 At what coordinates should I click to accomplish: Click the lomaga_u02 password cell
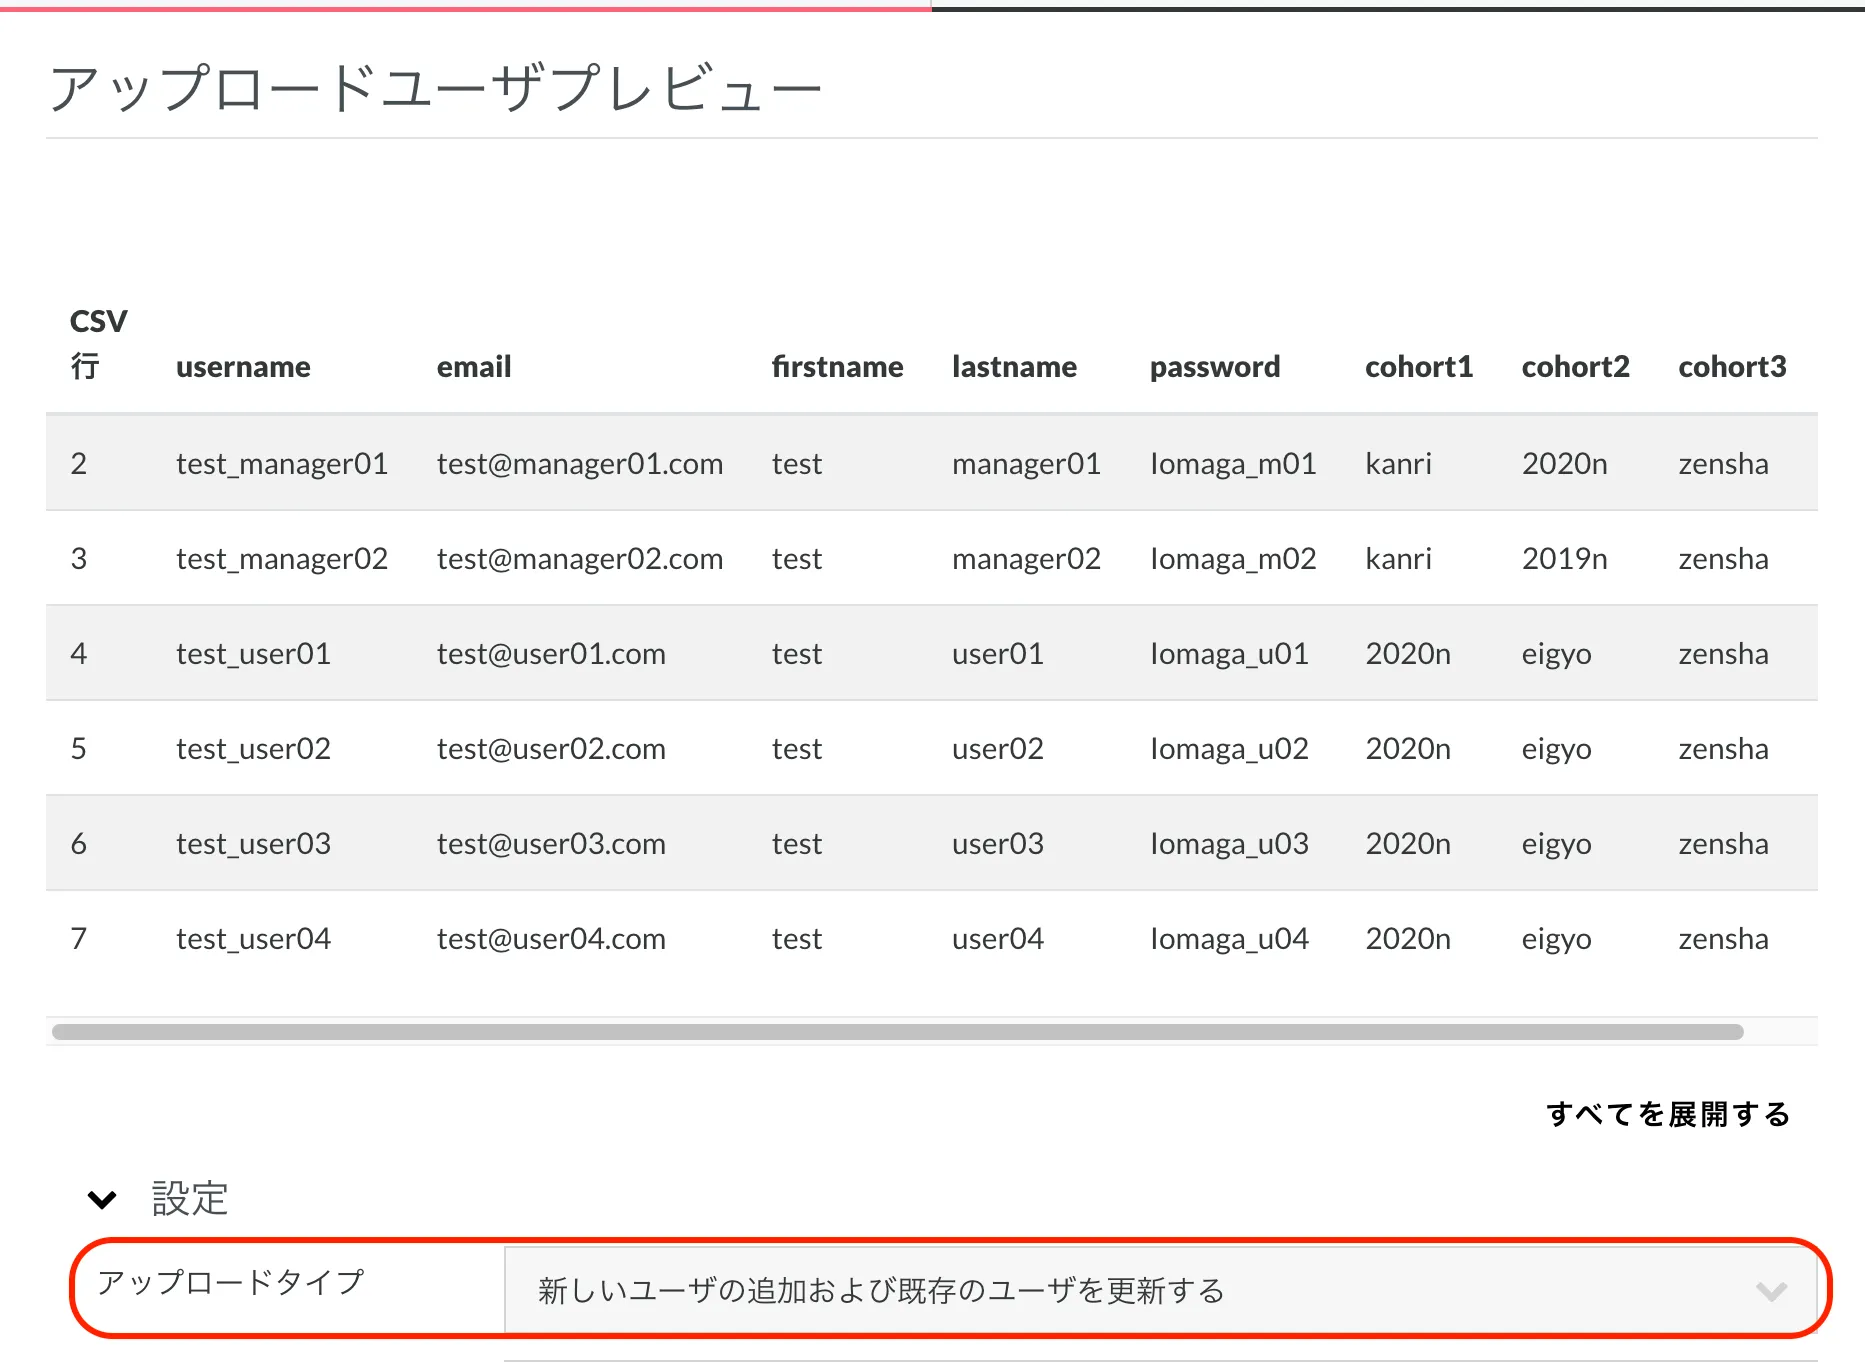tap(1229, 749)
